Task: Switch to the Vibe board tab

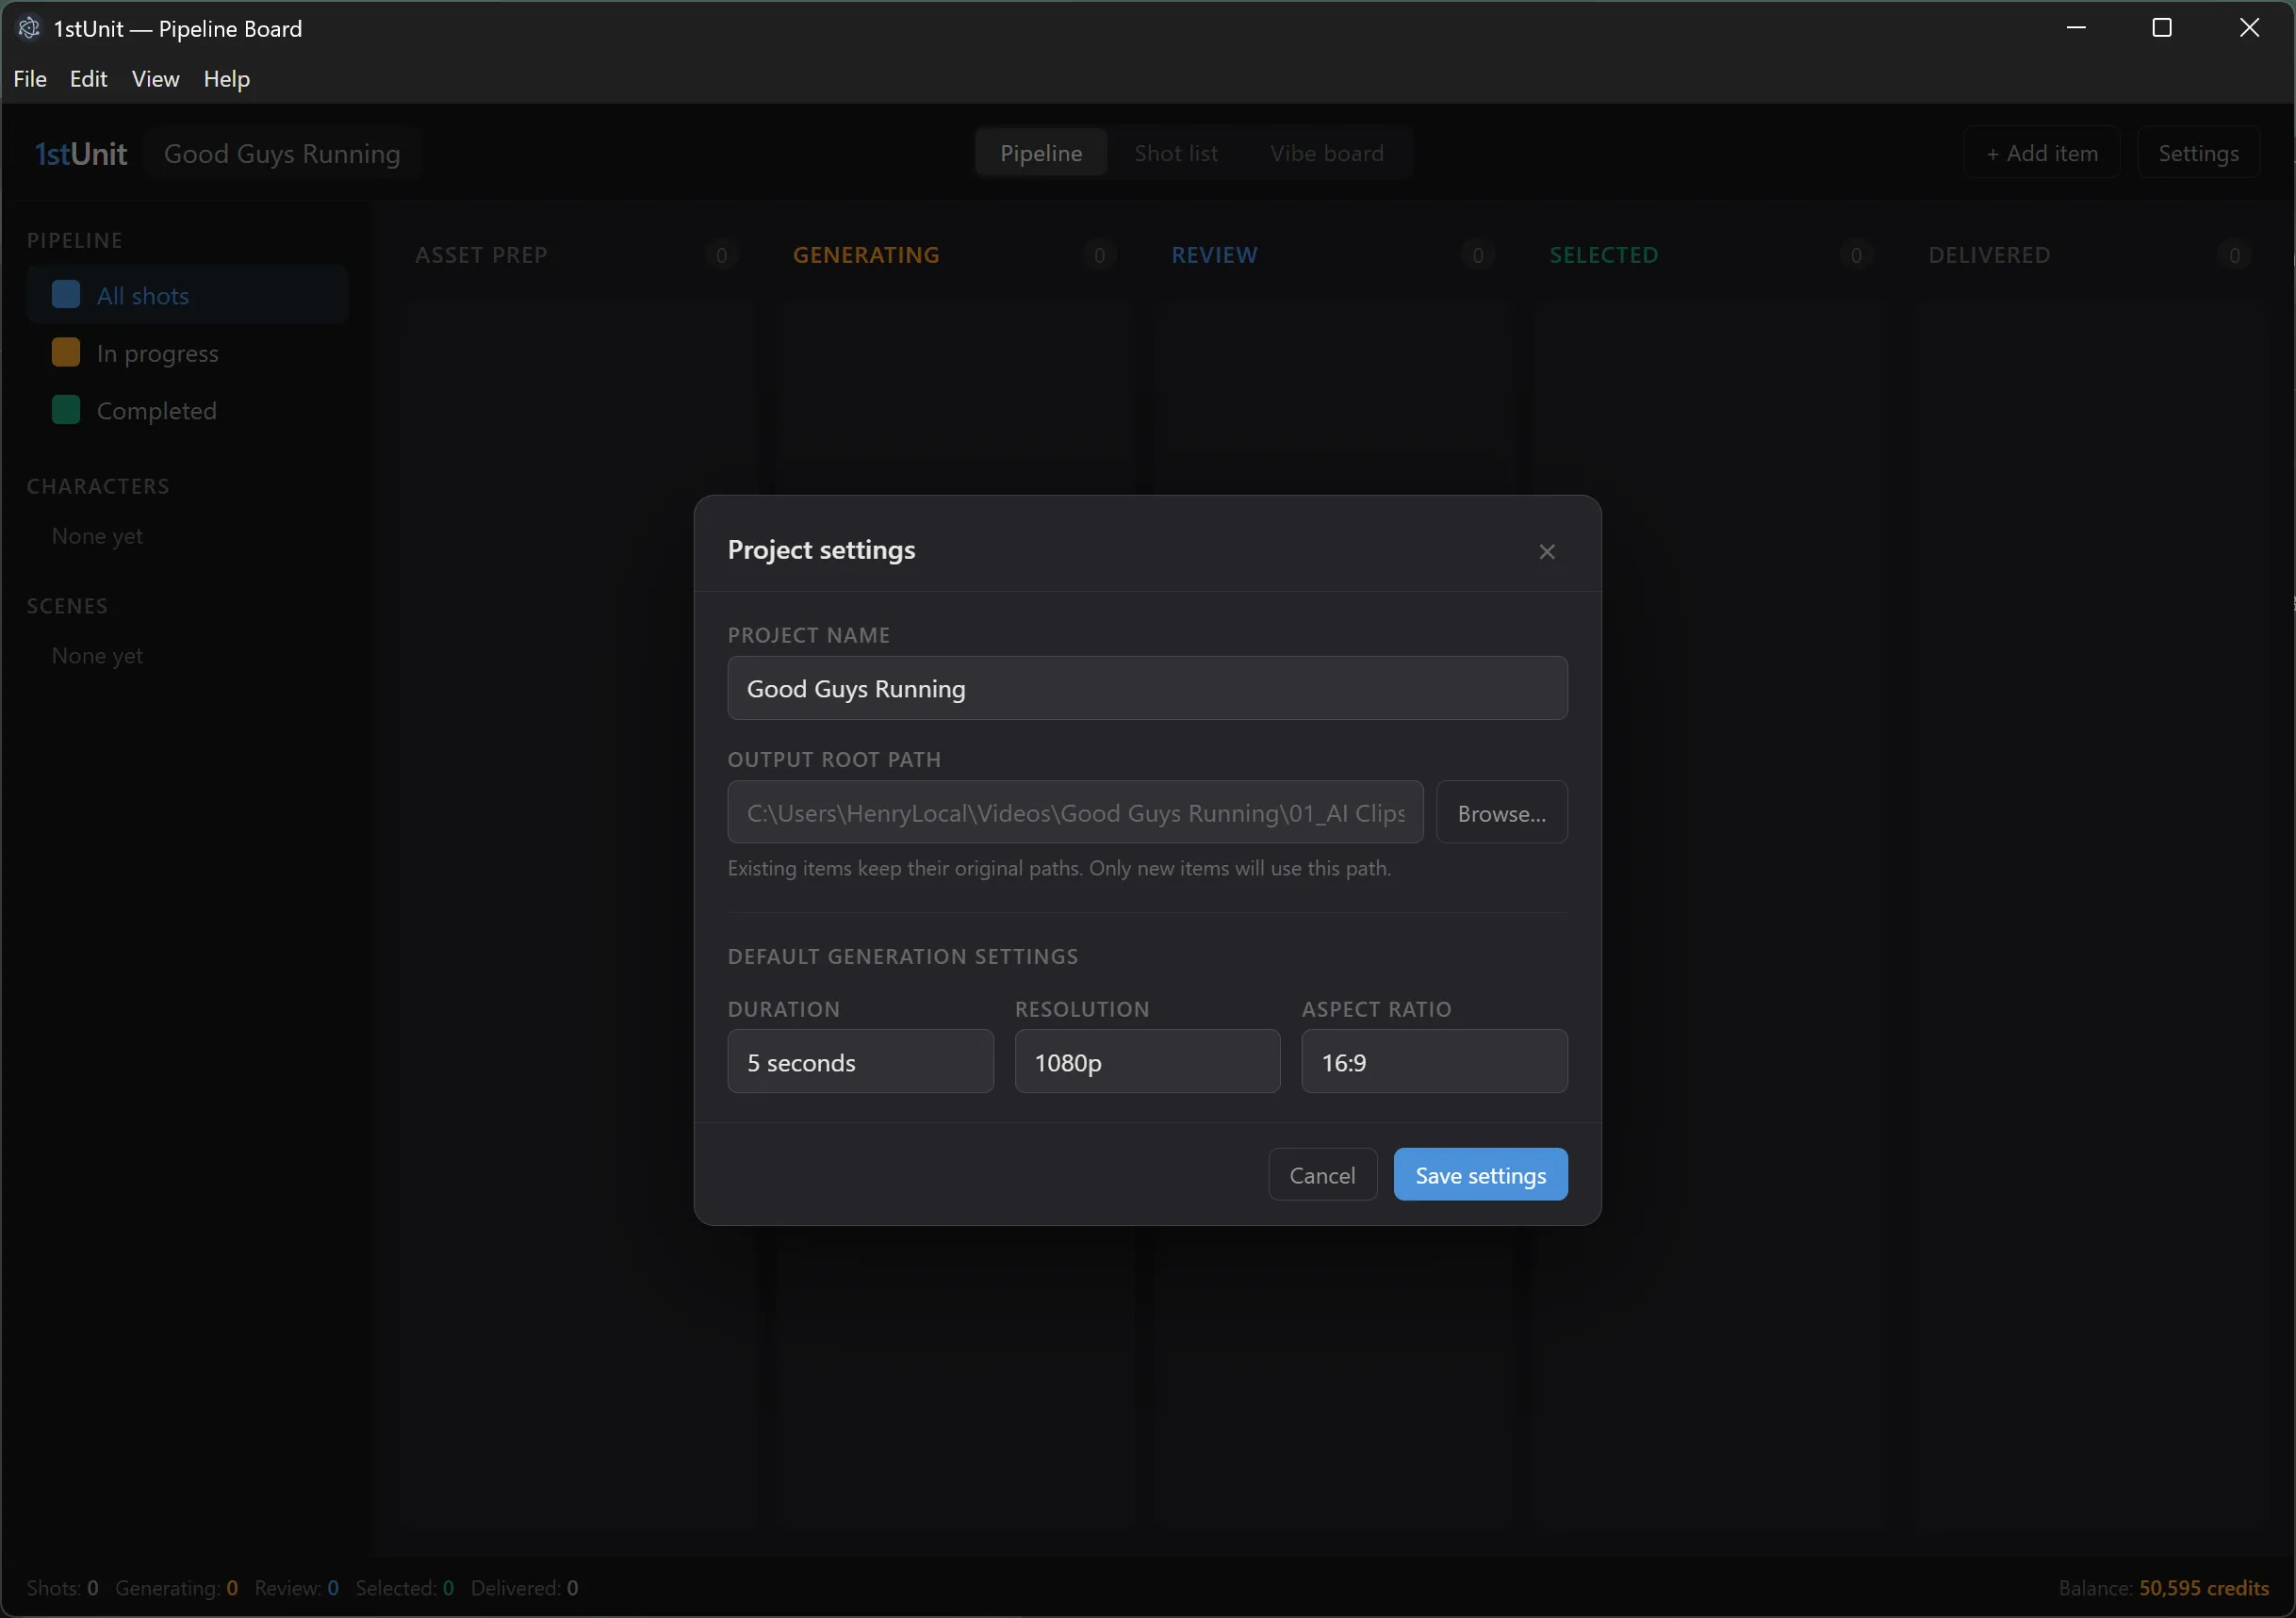Action: [1327, 153]
